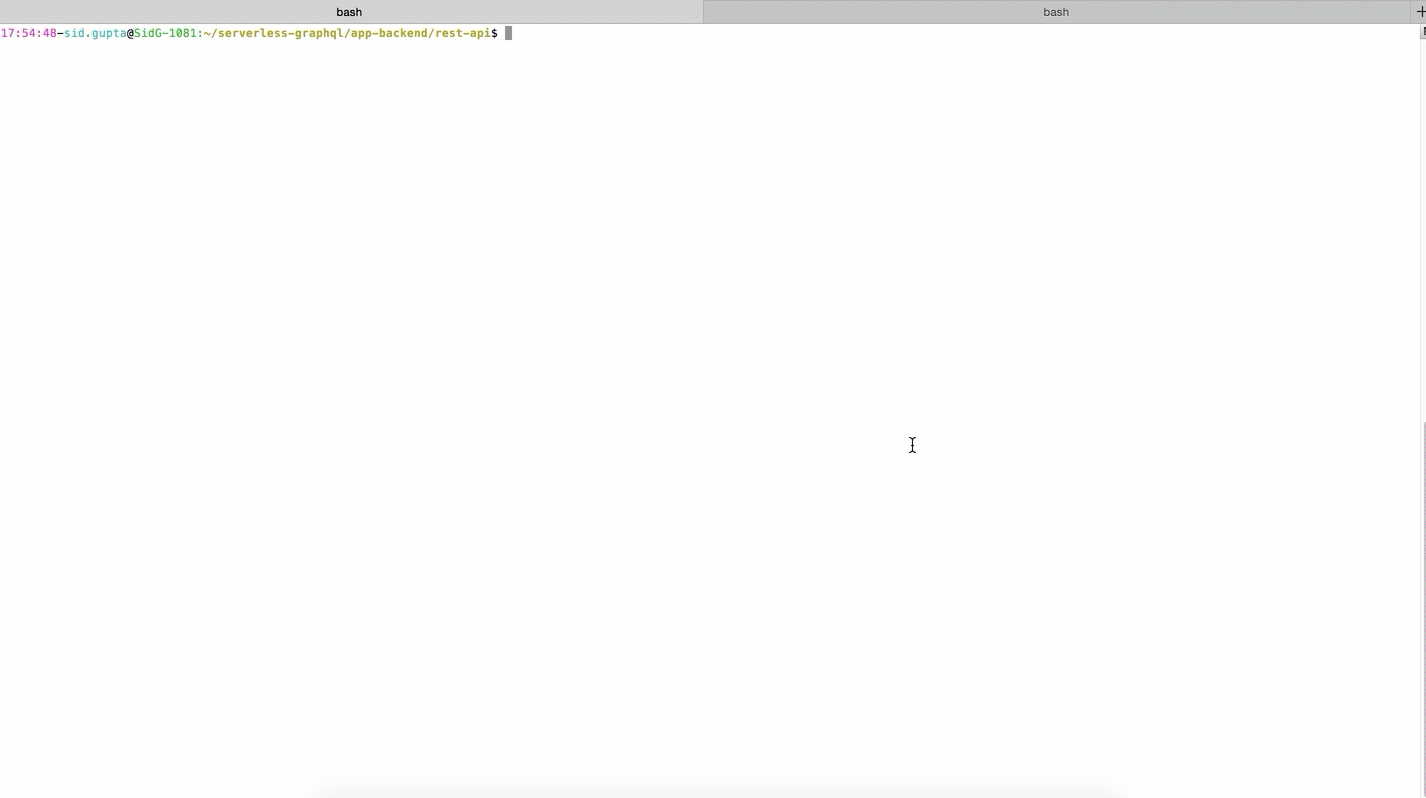Switch to the second bash tab
This screenshot has height=798, width=1426.
(x=1055, y=12)
